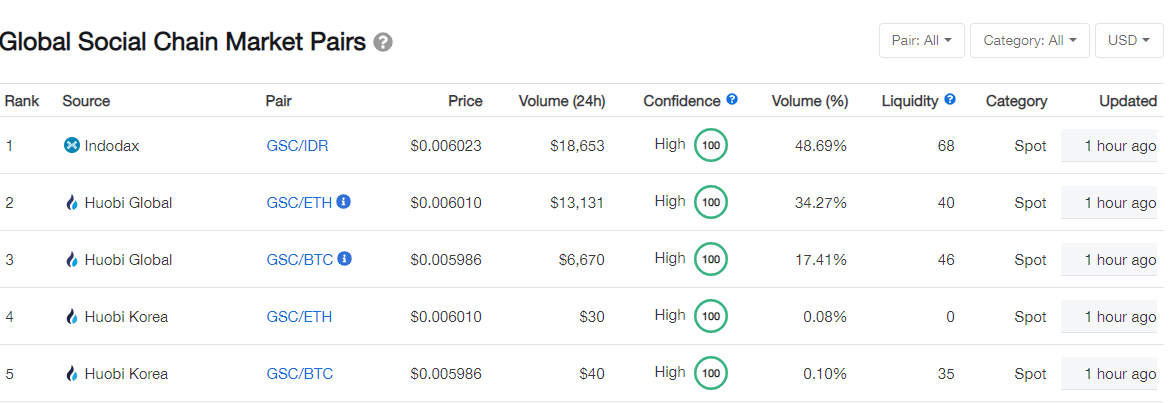1169x403 pixels.
Task: Click the $18,653 volume value
Action: pyautogui.click(x=577, y=146)
